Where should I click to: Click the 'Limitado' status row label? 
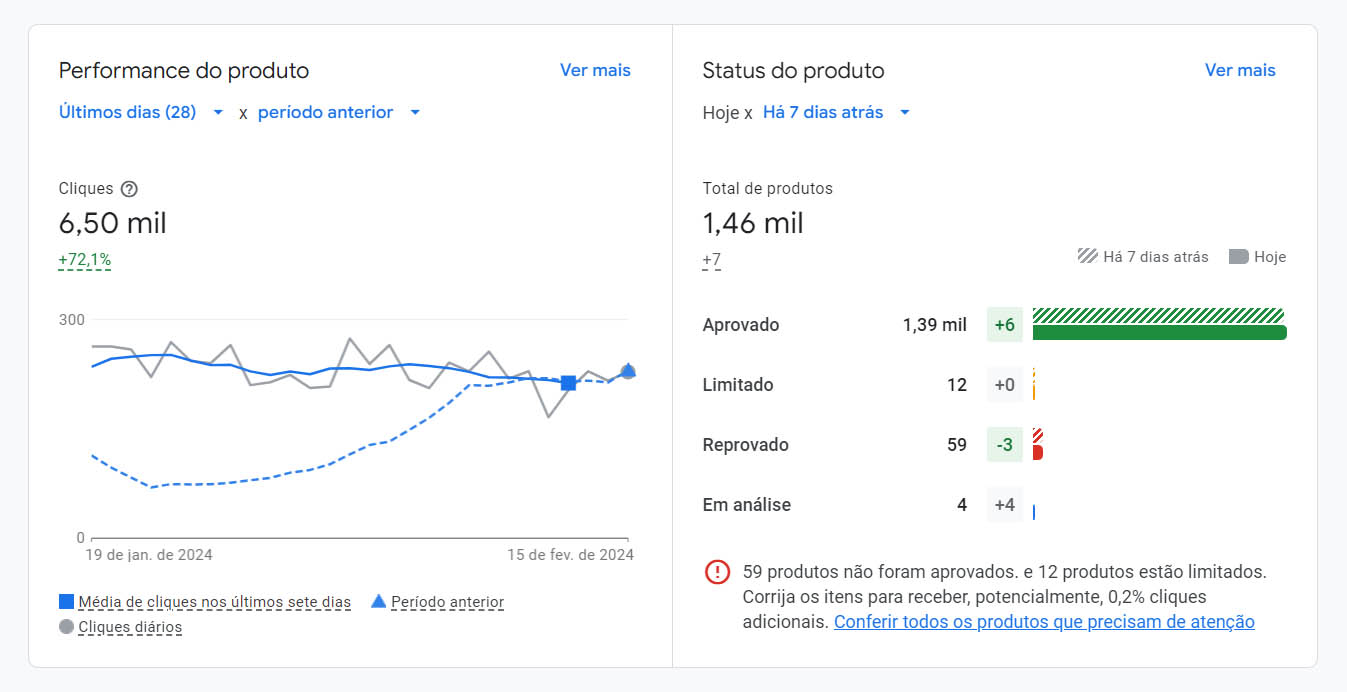pos(738,385)
